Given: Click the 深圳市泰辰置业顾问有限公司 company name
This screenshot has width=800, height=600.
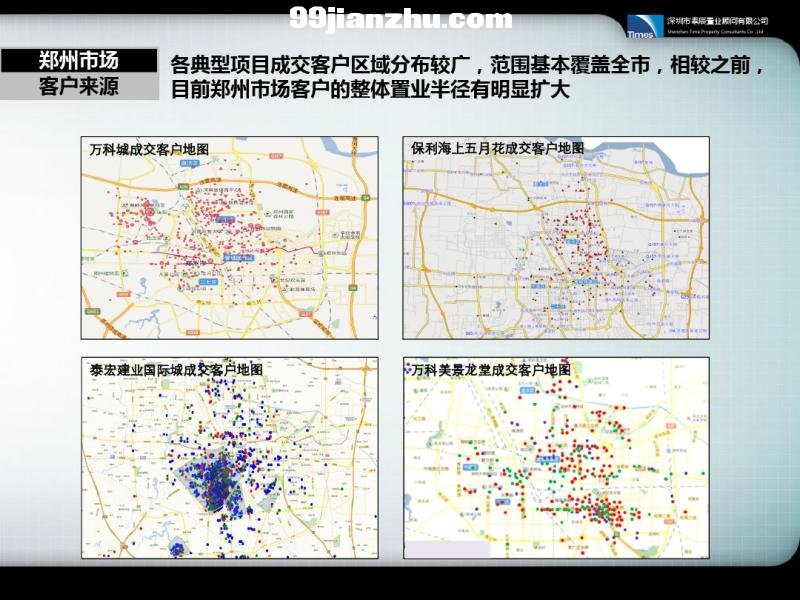Looking at the screenshot, I should 717,21.
